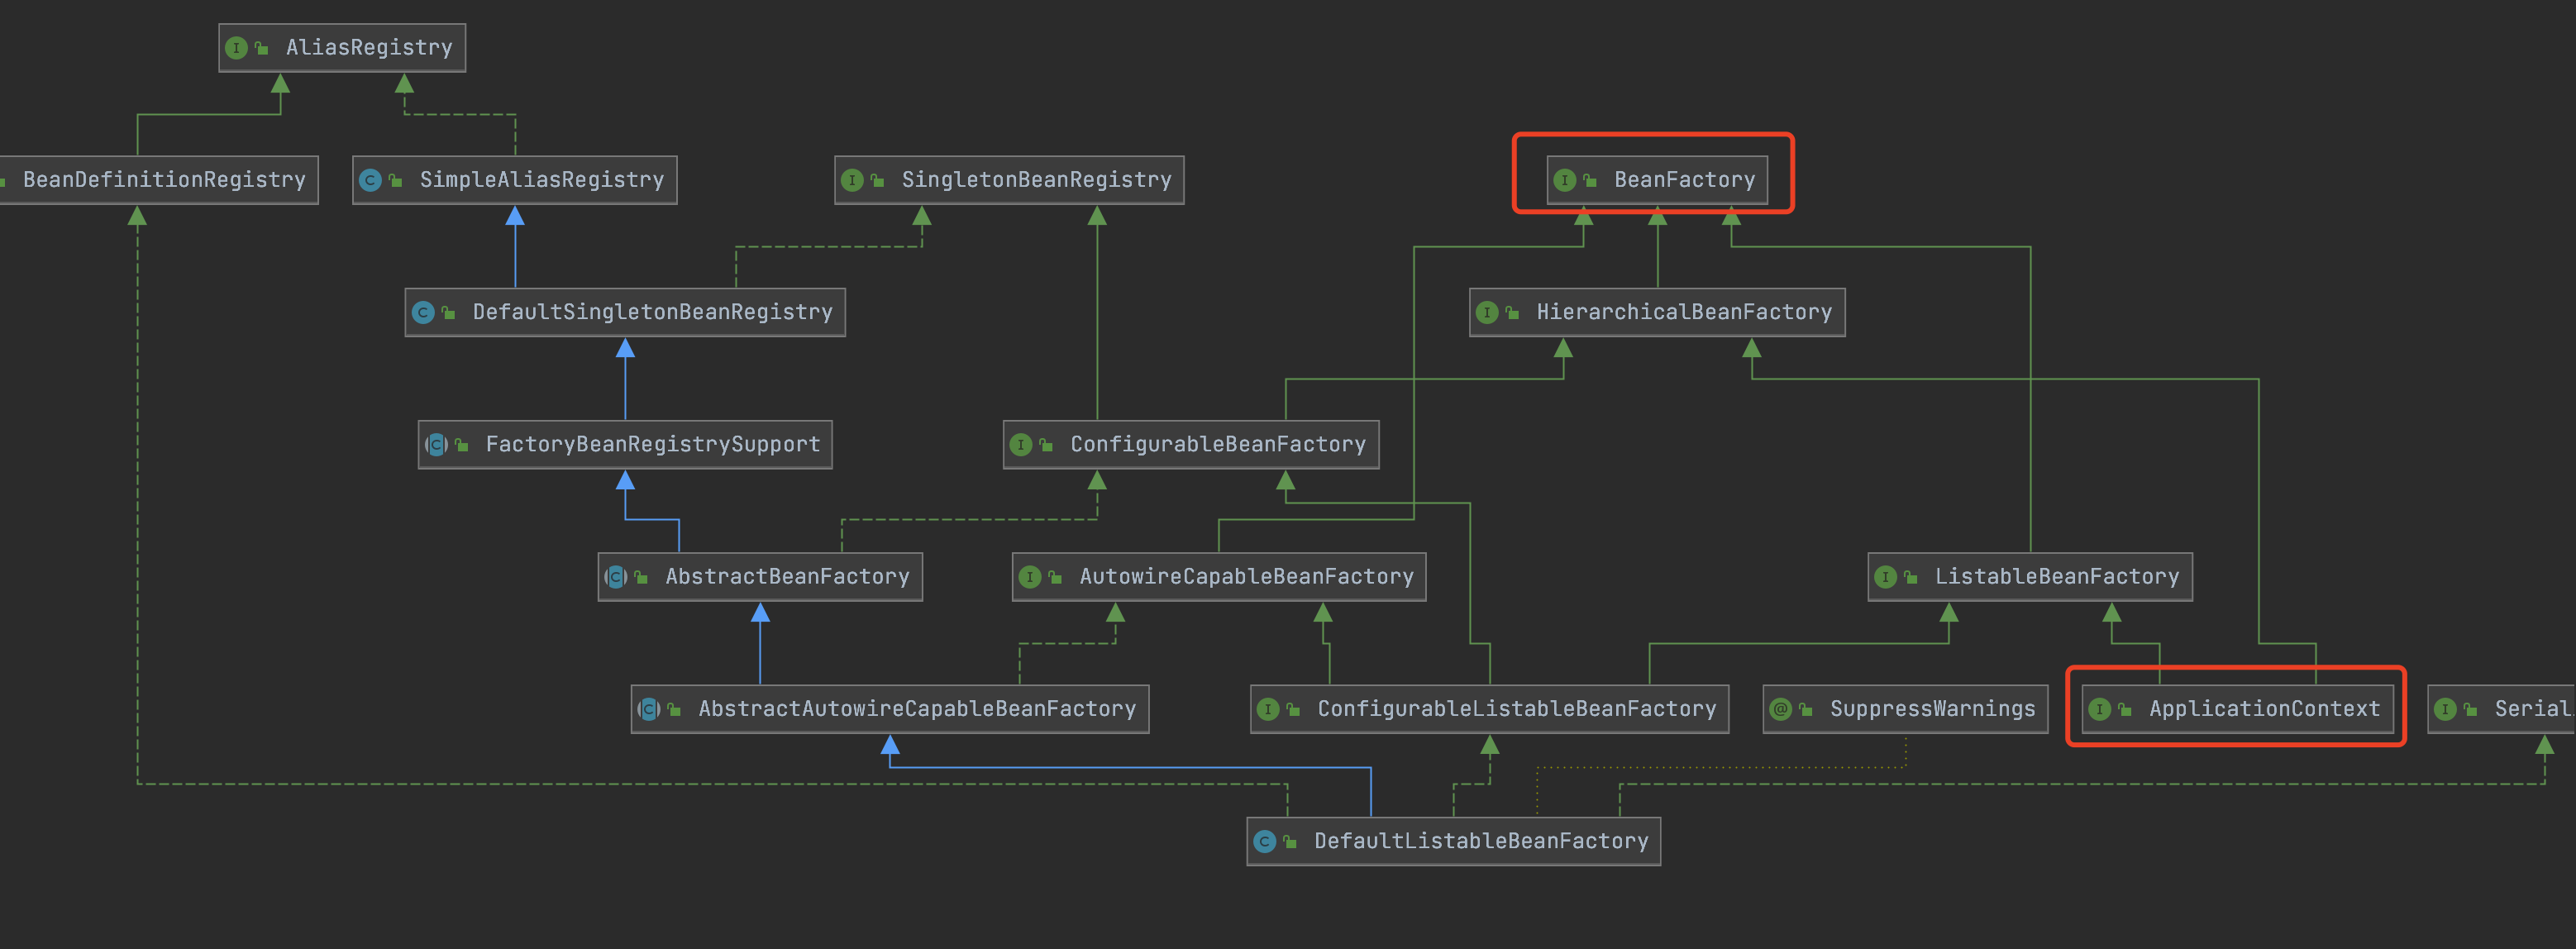Select the ConfigurableListableBeanFactory node
Image resolution: width=2576 pixels, height=949 pixels.
tap(1515, 709)
